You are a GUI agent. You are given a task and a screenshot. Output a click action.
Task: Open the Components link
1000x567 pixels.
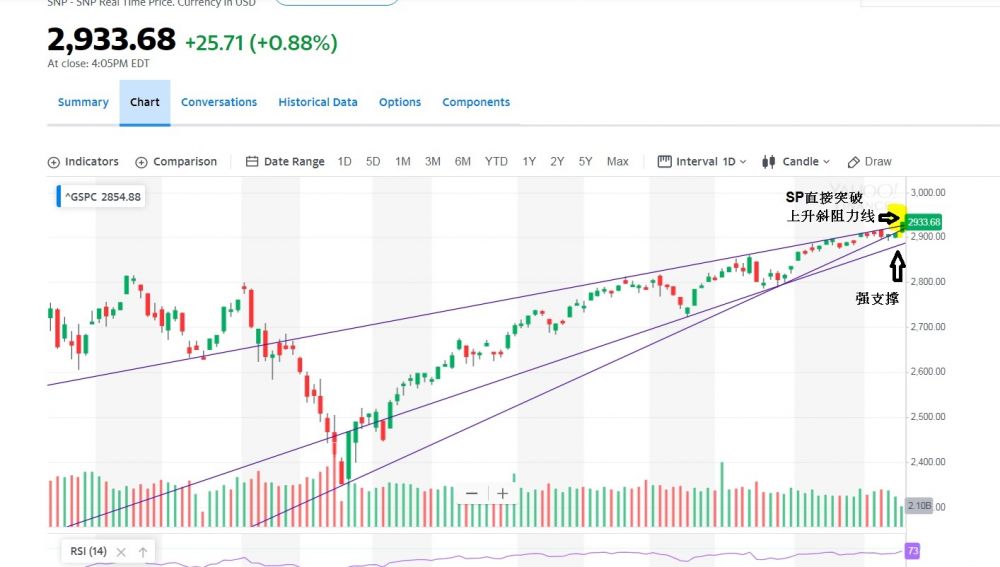click(476, 102)
